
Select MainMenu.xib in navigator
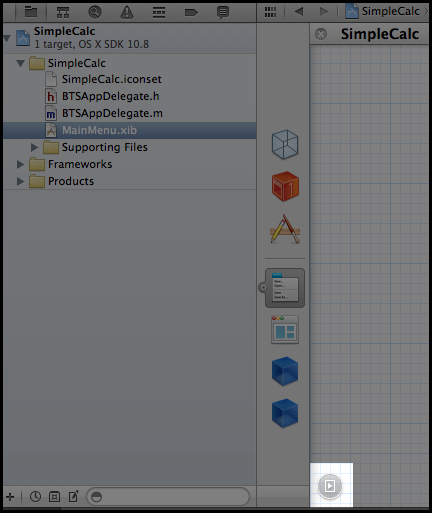pos(130,130)
